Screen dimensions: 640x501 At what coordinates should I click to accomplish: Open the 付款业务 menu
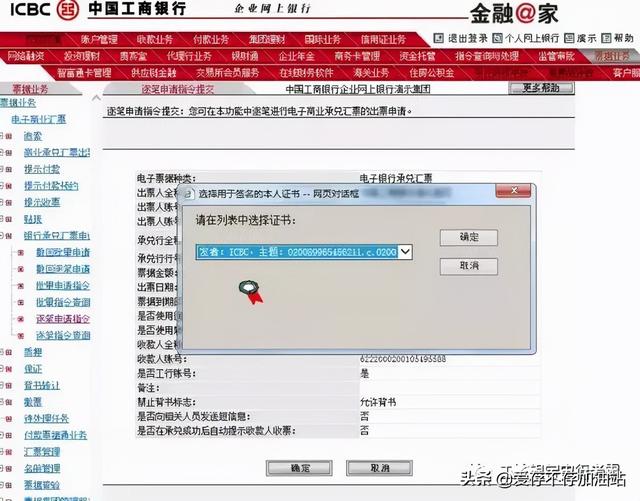pos(211,40)
